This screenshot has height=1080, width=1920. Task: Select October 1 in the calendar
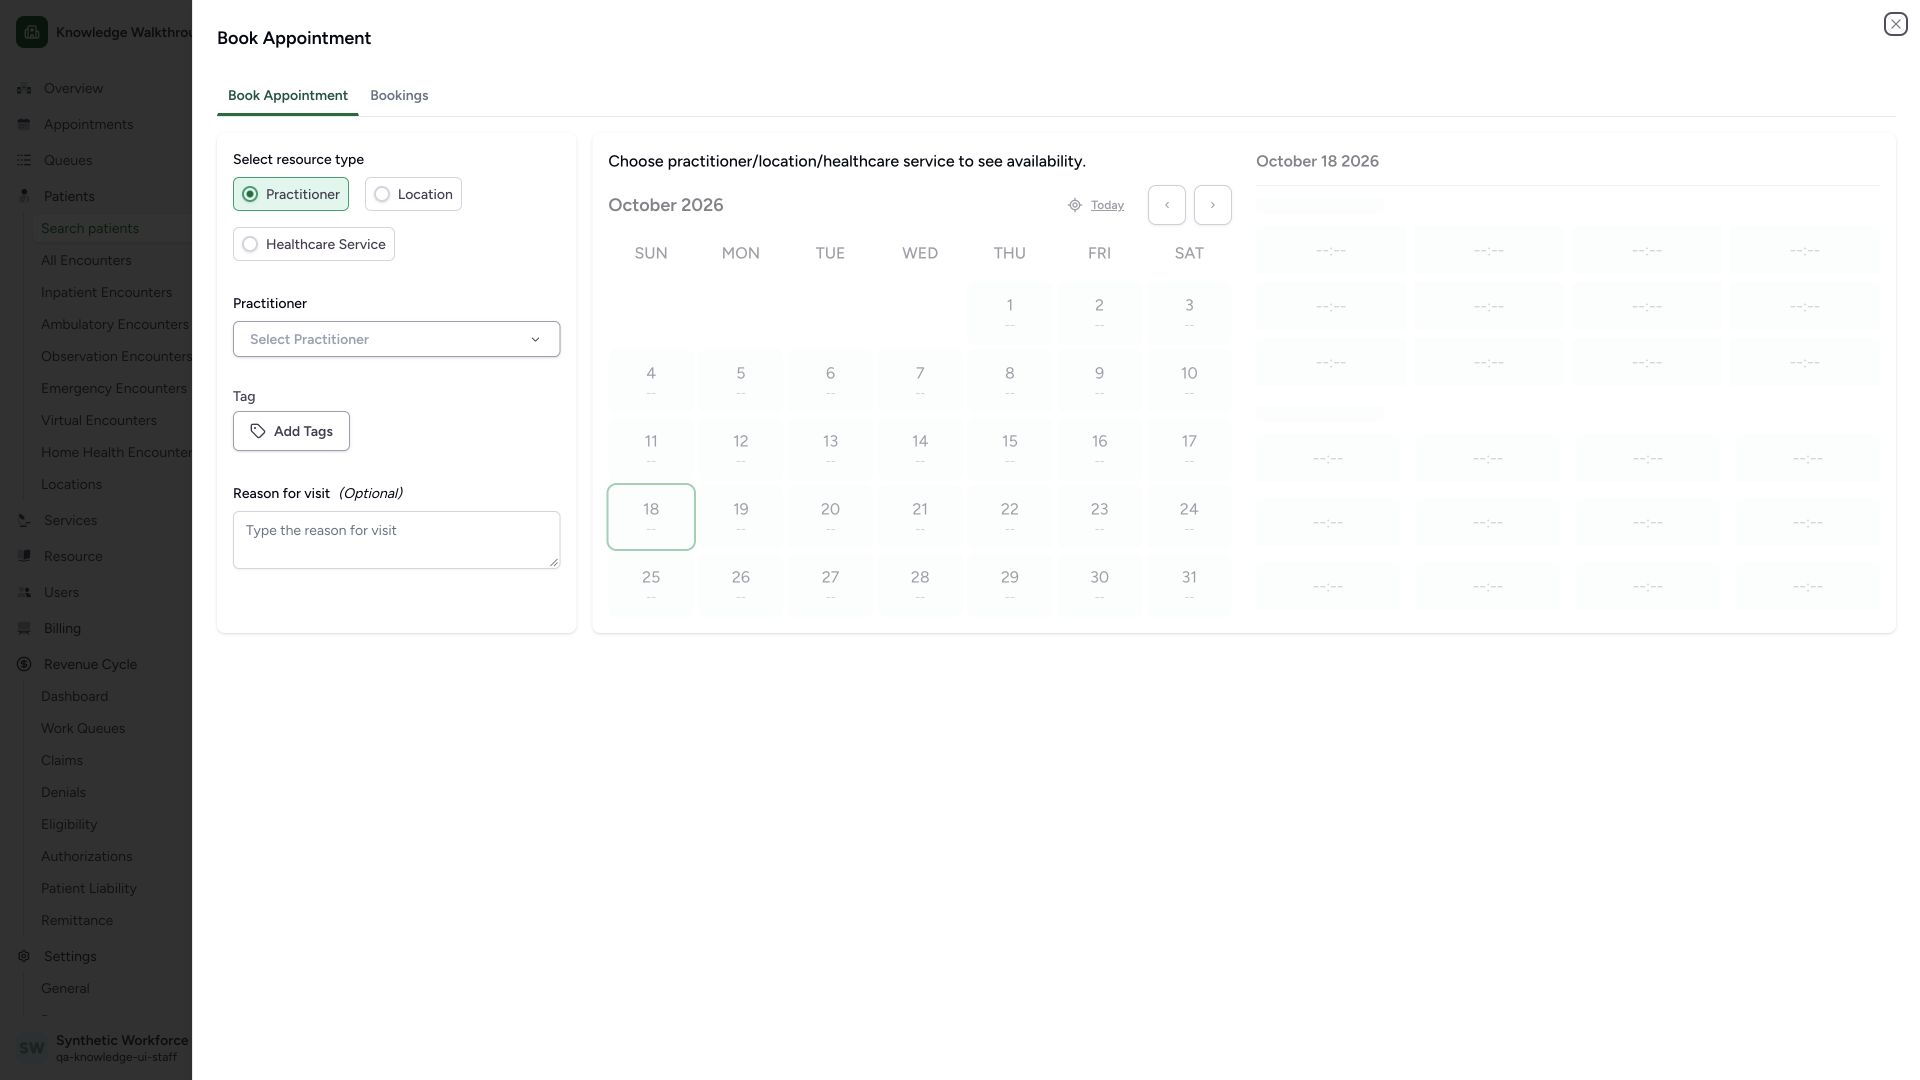point(1009,313)
